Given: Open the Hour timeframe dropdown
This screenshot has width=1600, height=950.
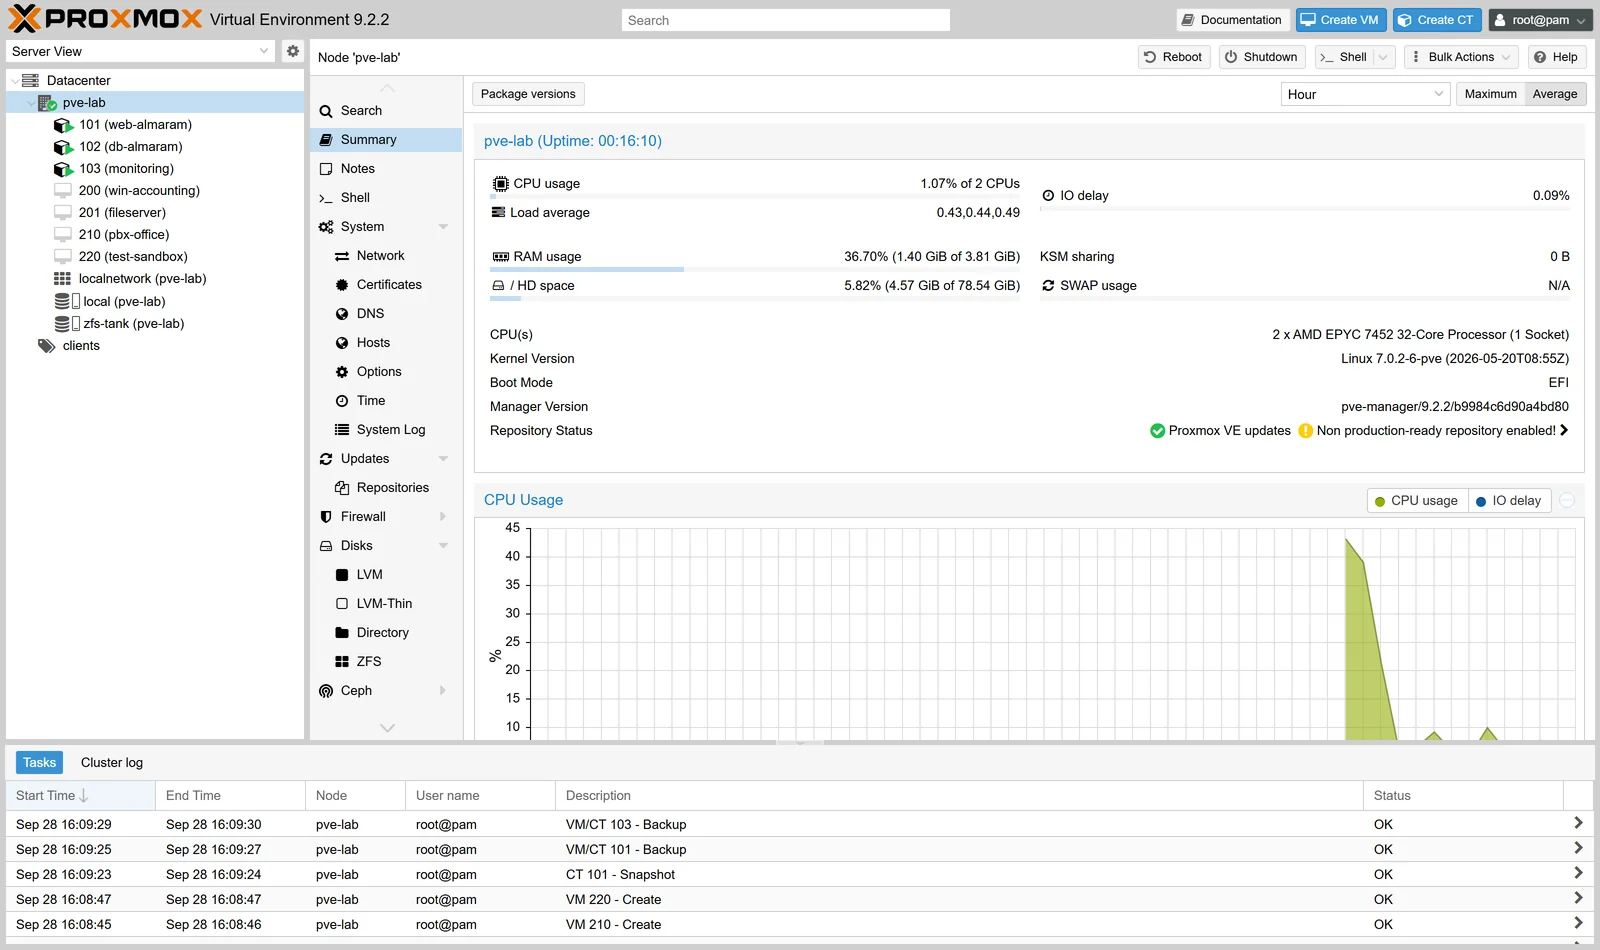Looking at the screenshot, I should click(x=1439, y=94).
